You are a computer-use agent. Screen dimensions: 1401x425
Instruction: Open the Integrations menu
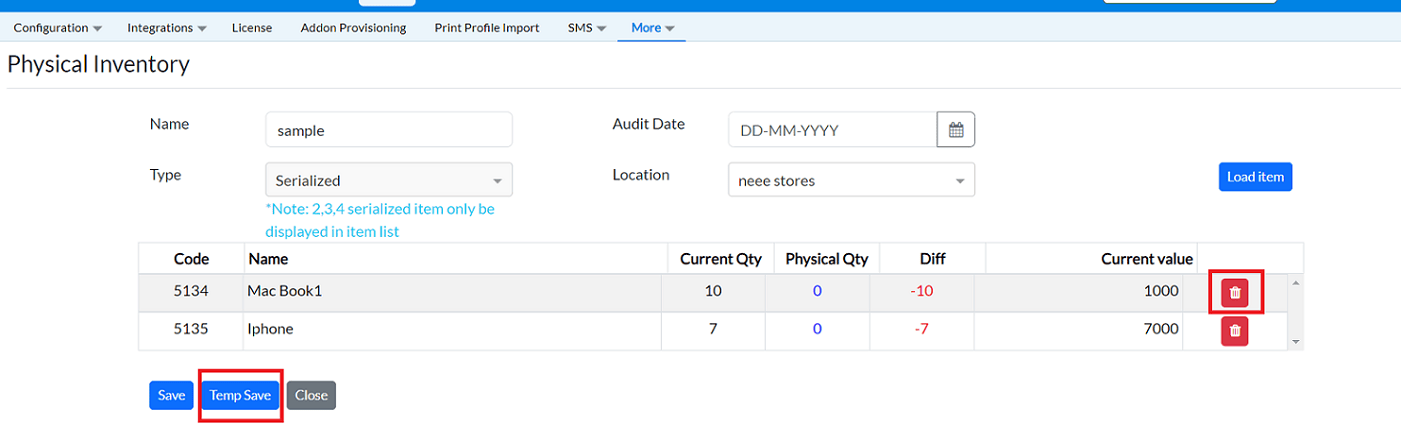click(x=167, y=28)
